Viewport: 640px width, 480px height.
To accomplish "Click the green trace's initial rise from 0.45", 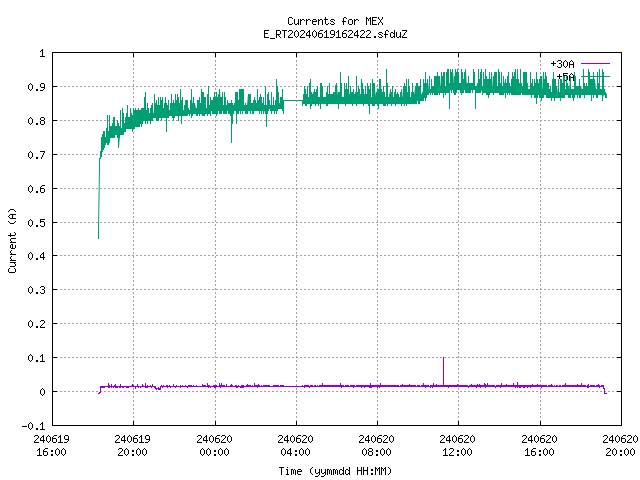I will pos(99,198).
